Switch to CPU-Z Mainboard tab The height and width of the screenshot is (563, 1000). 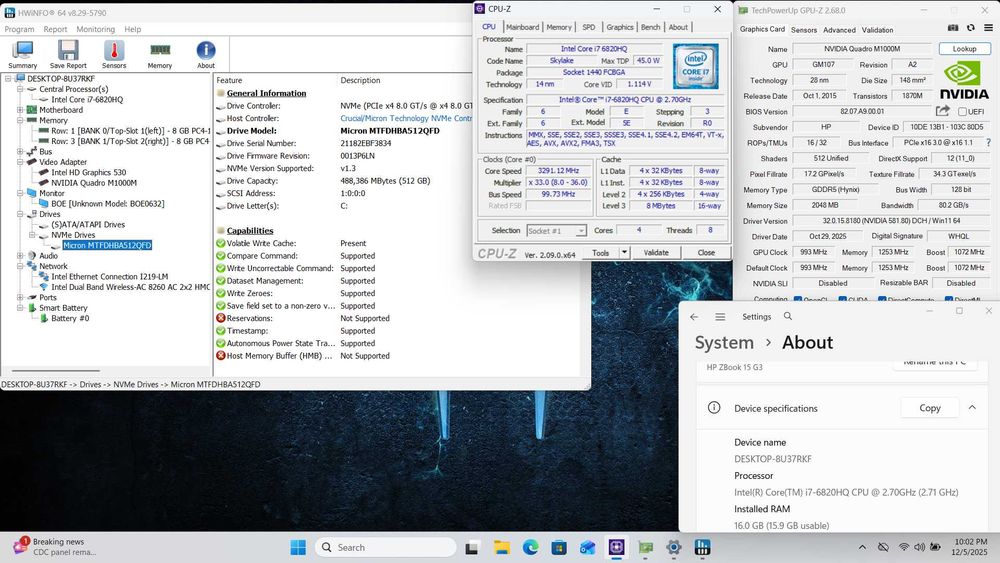coord(522,27)
